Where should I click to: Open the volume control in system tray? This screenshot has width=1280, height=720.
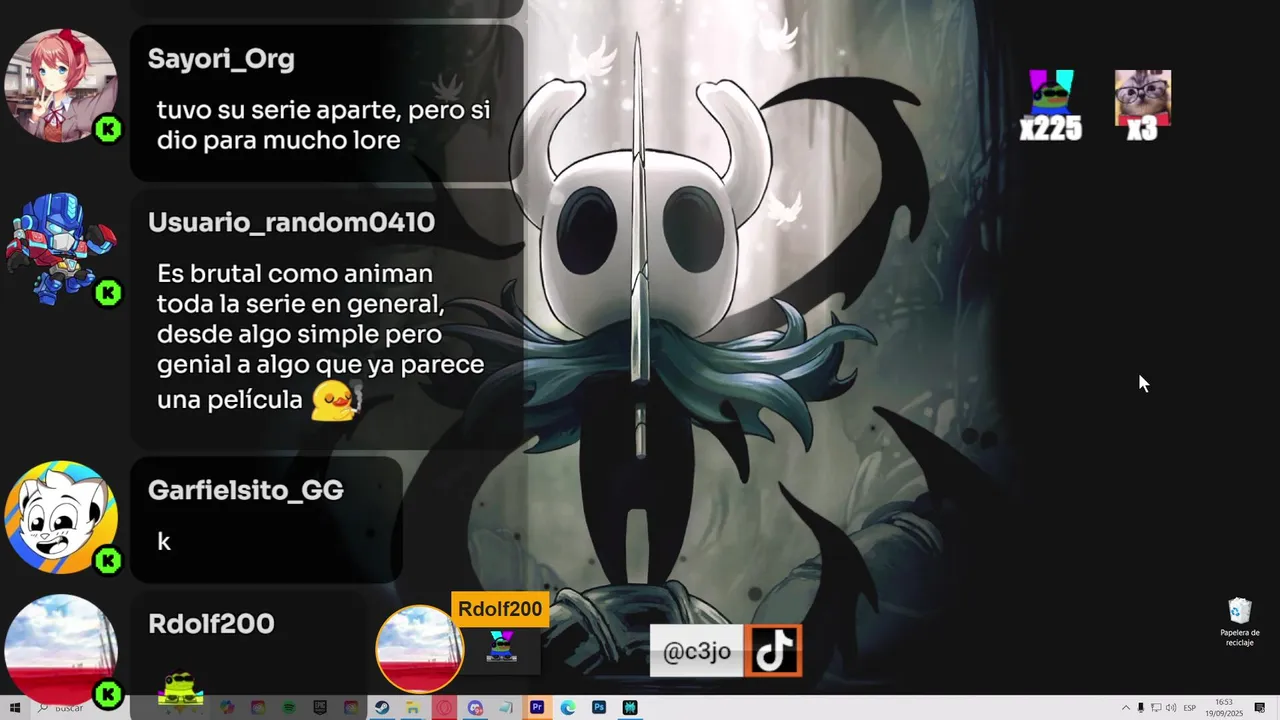coord(1171,708)
